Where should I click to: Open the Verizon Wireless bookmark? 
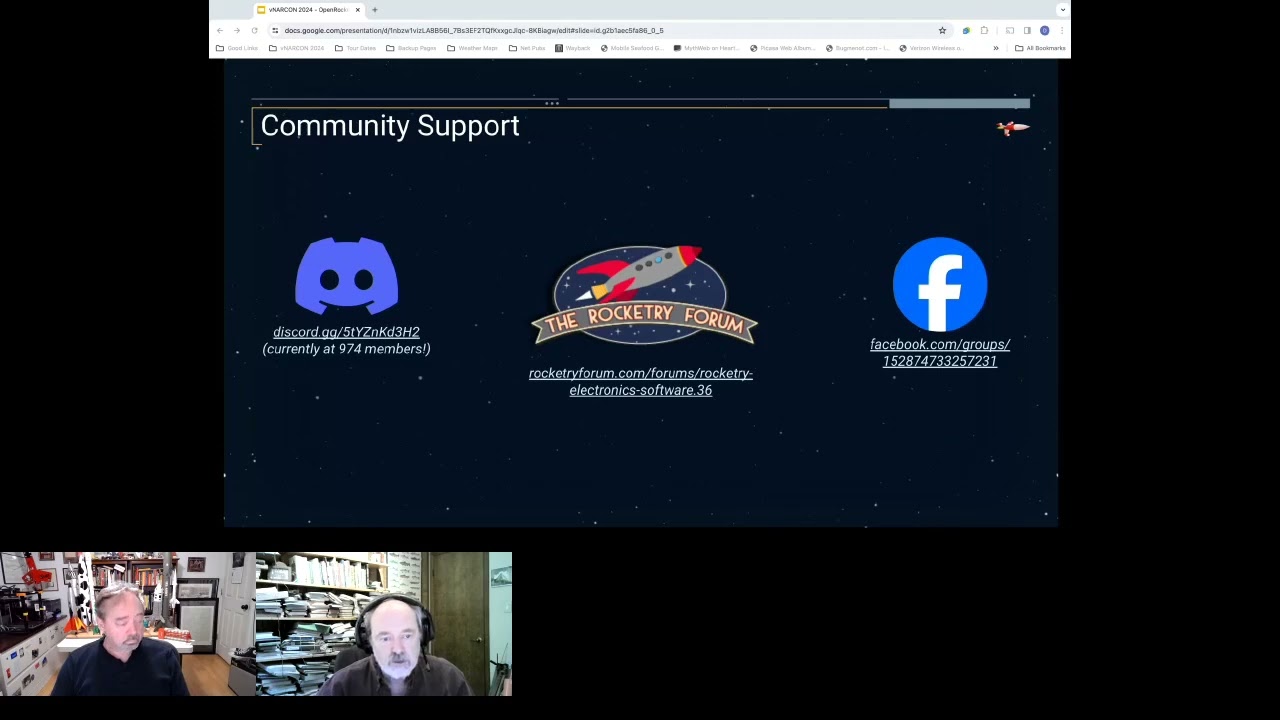pos(931,48)
